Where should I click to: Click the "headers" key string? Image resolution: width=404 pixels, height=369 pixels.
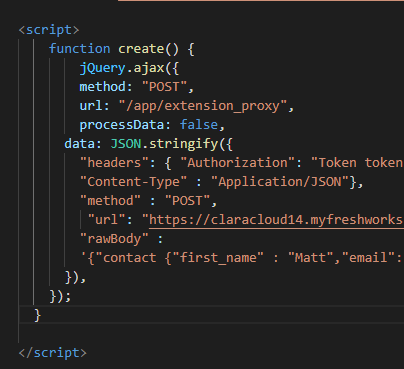(x=114, y=163)
